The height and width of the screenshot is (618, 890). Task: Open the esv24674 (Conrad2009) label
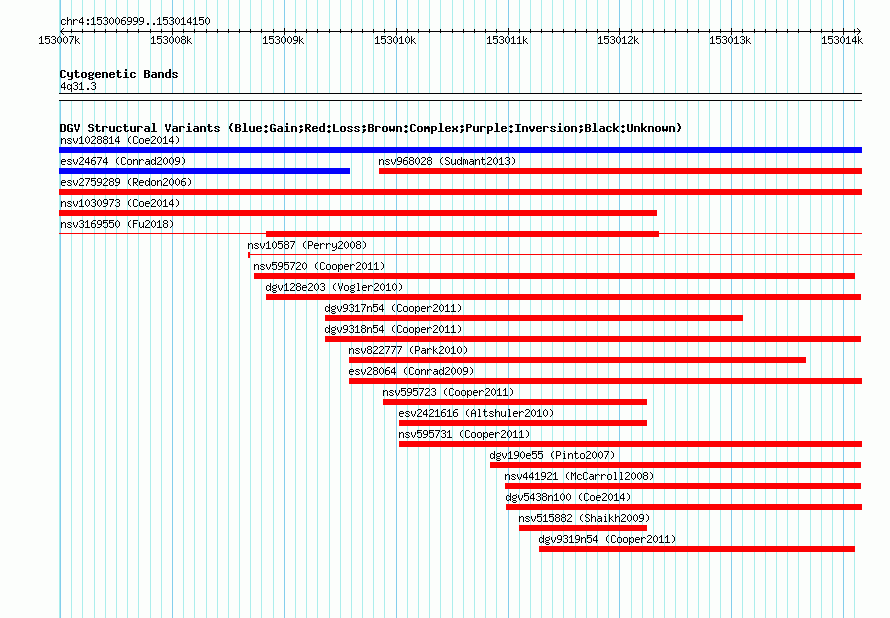click(123, 161)
